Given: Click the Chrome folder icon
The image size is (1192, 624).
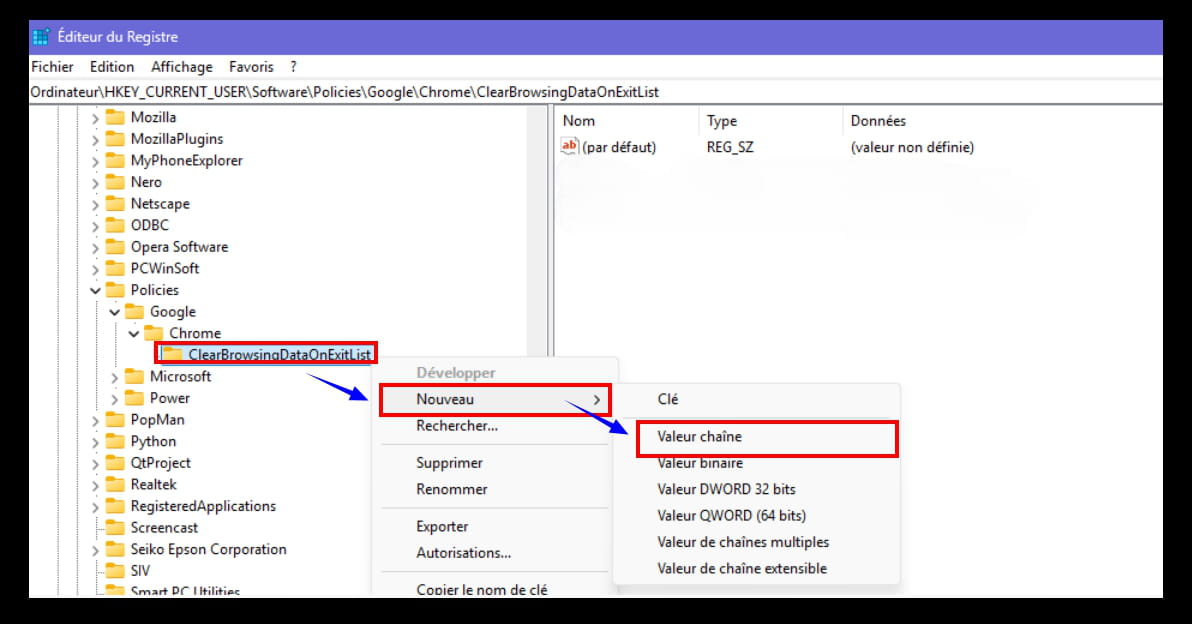Looking at the screenshot, I should coord(154,333).
